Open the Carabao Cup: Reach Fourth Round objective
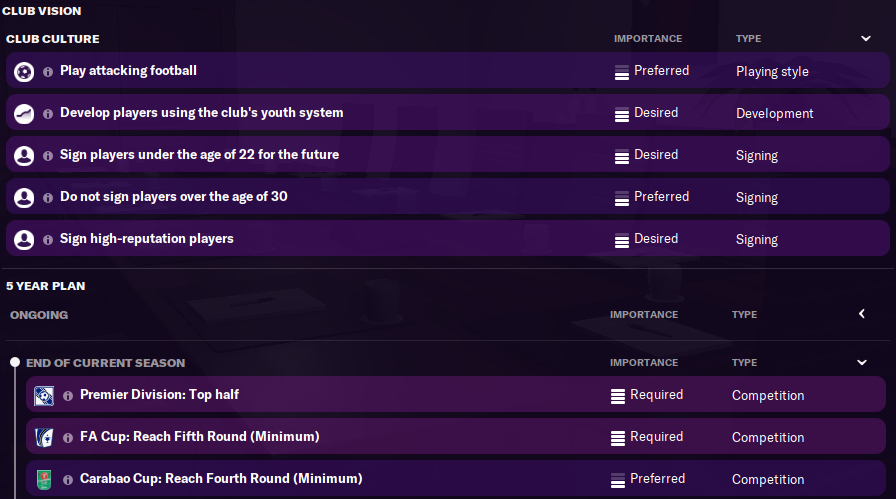Viewport: 896px width, 499px height. (x=455, y=479)
